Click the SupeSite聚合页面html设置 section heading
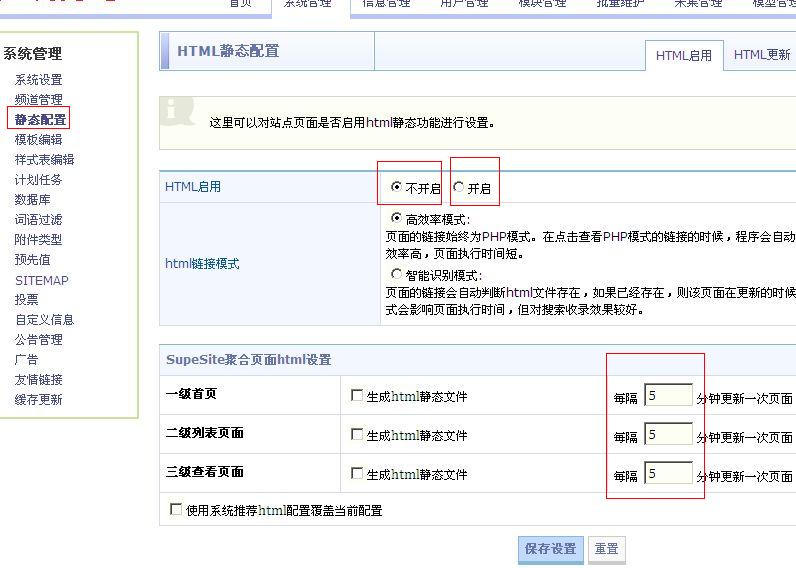The width and height of the screenshot is (796, 568). click(x=248, y=360)
